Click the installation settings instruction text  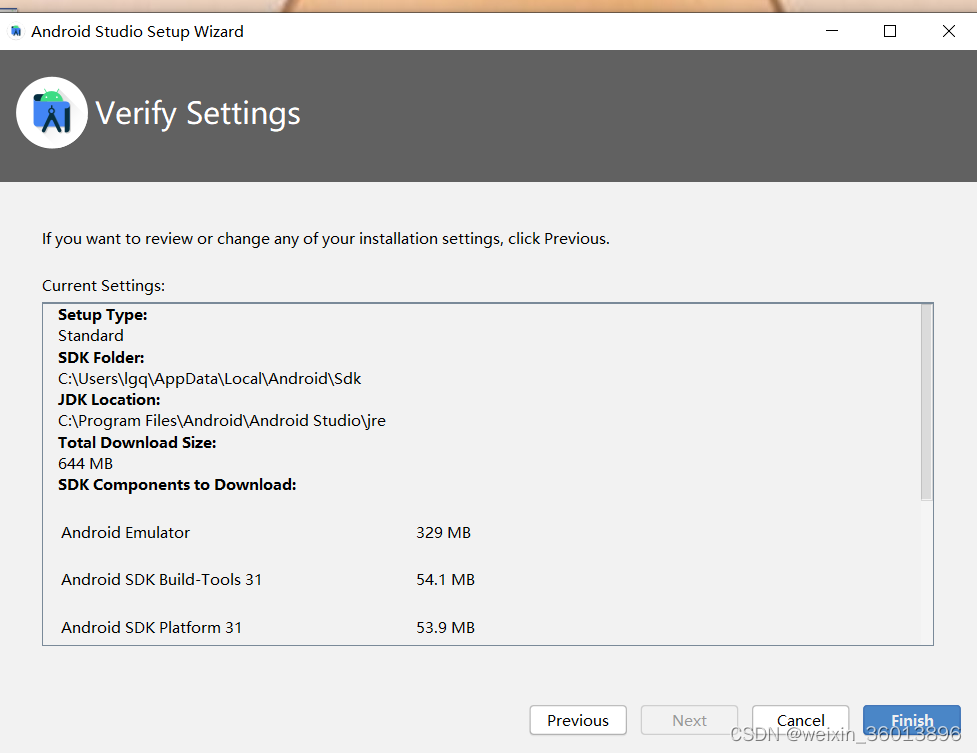[x=326, y=239]
